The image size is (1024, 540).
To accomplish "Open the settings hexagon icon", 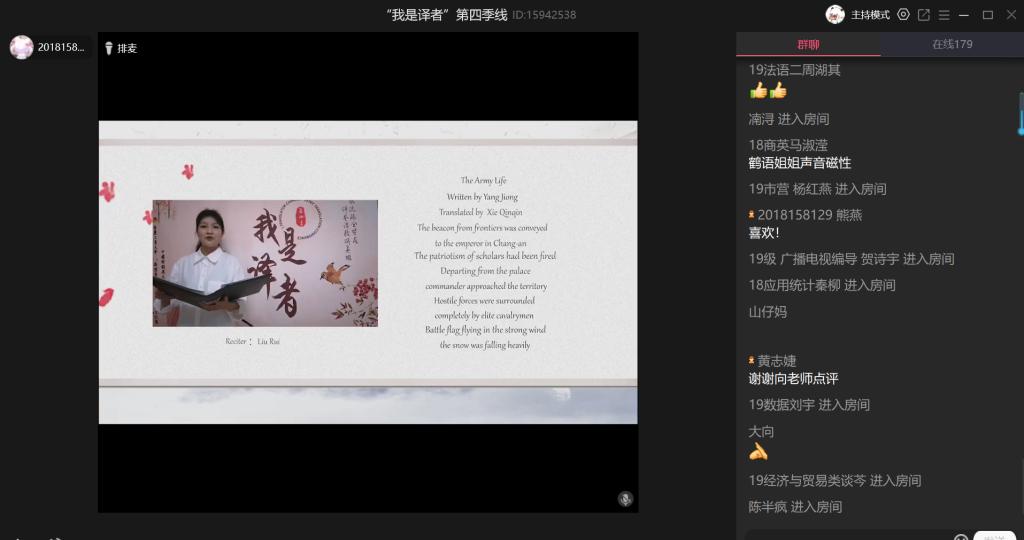I will pos(903,14).
